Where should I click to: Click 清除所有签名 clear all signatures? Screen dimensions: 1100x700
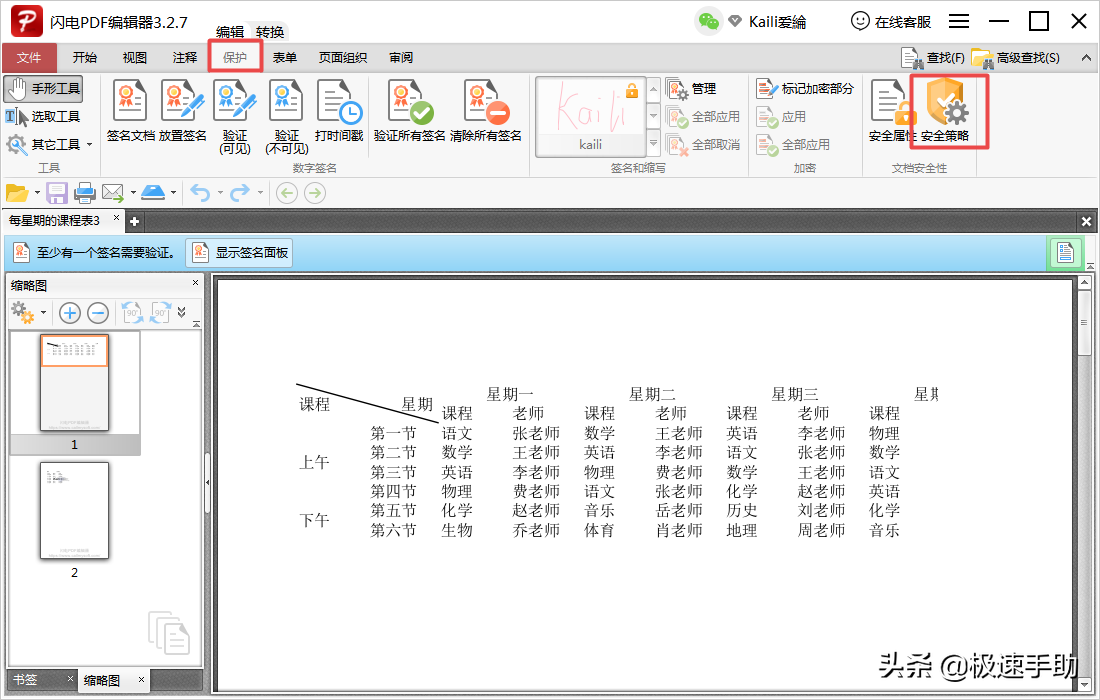pos(485,111)
